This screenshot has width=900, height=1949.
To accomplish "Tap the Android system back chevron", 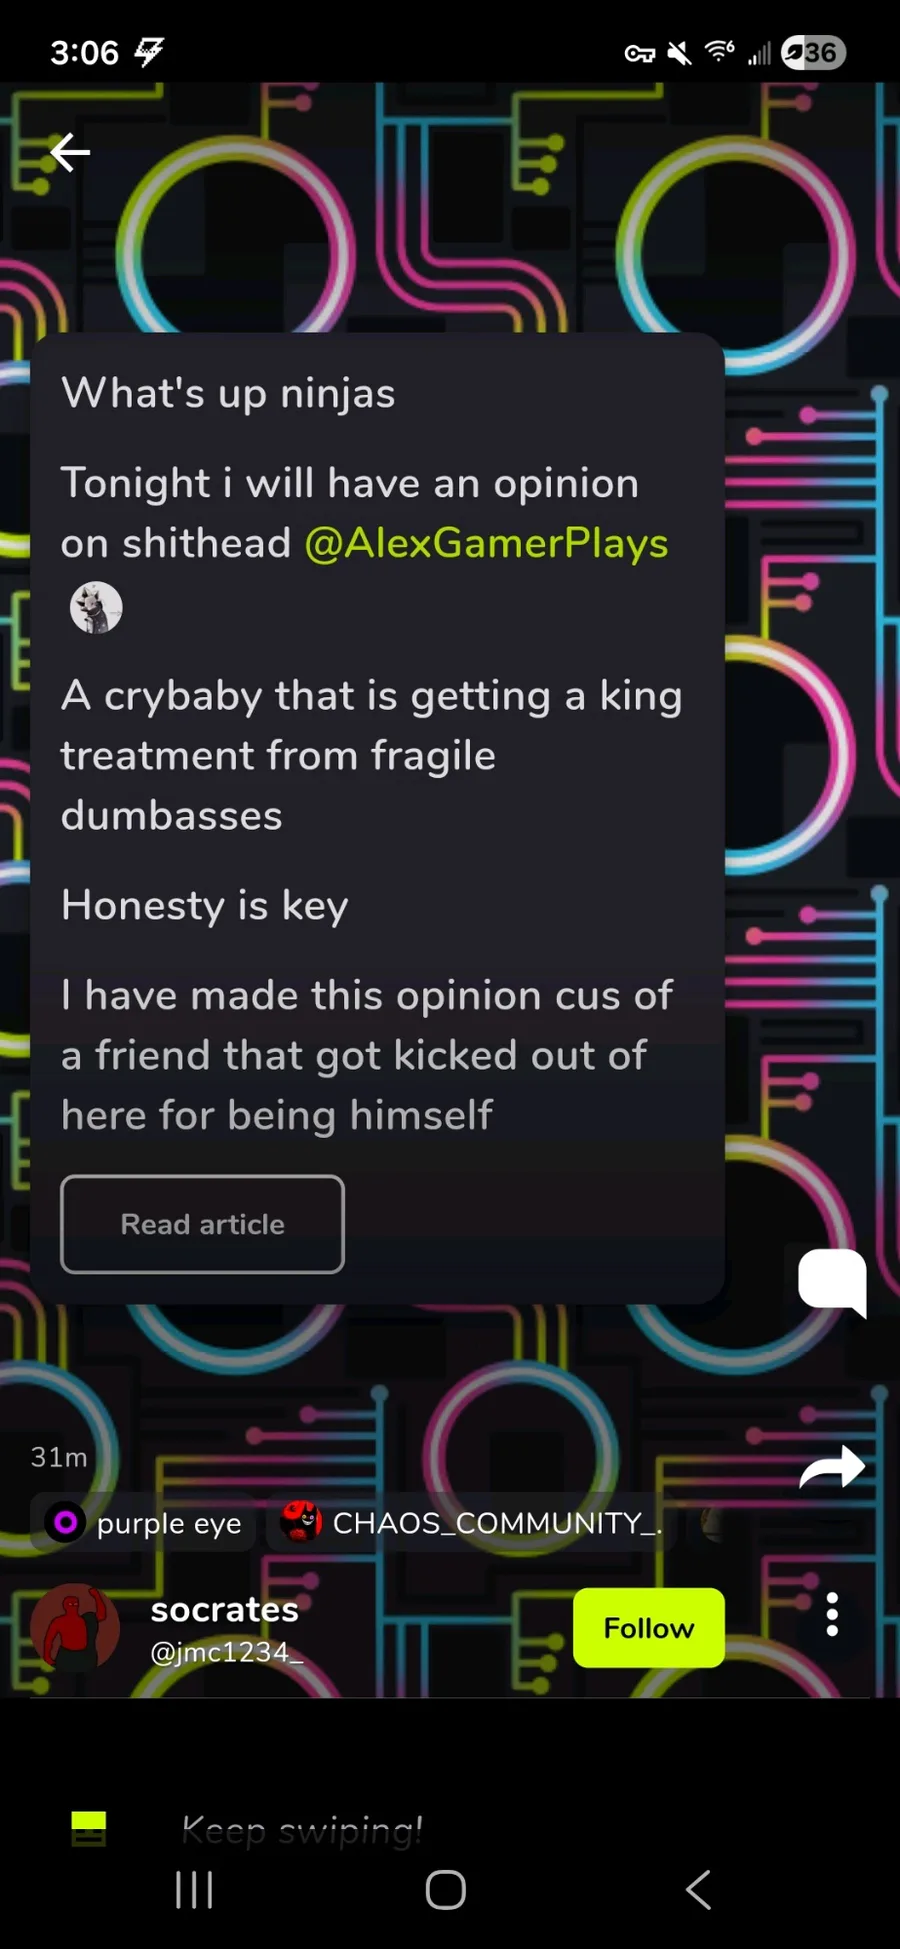I will pos(699,1890).
